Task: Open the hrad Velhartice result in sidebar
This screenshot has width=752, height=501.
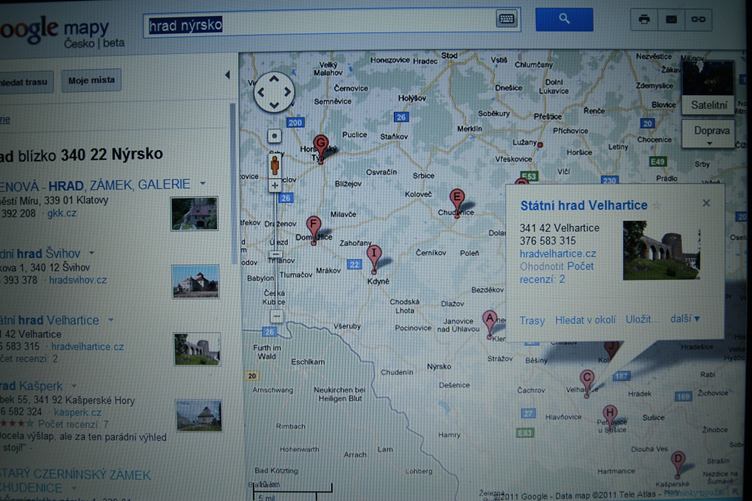Action: click(x=49, y=320)
